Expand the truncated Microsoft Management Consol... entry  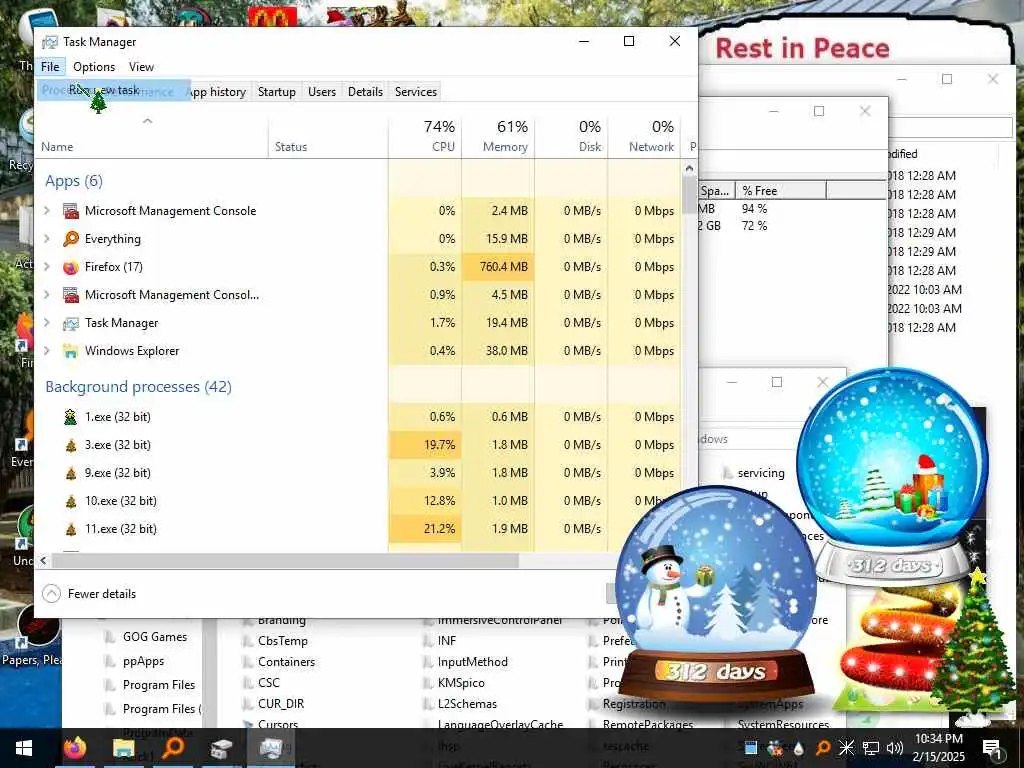tap(47, 295)
